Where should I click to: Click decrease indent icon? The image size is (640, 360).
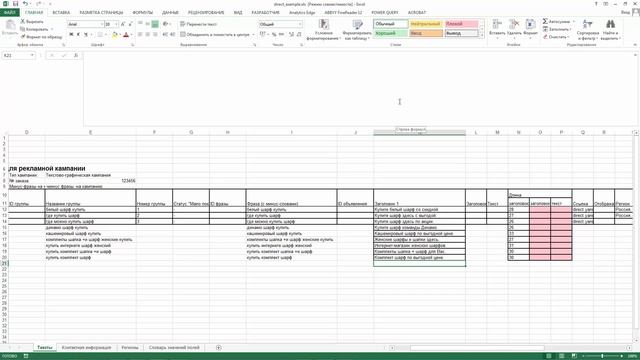pos(165,35)
